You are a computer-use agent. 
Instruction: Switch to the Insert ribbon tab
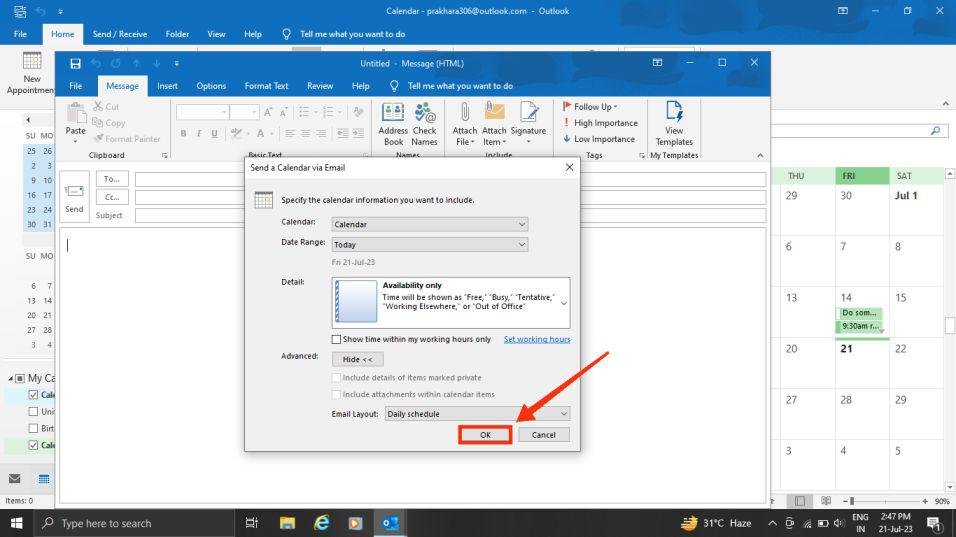167,86
